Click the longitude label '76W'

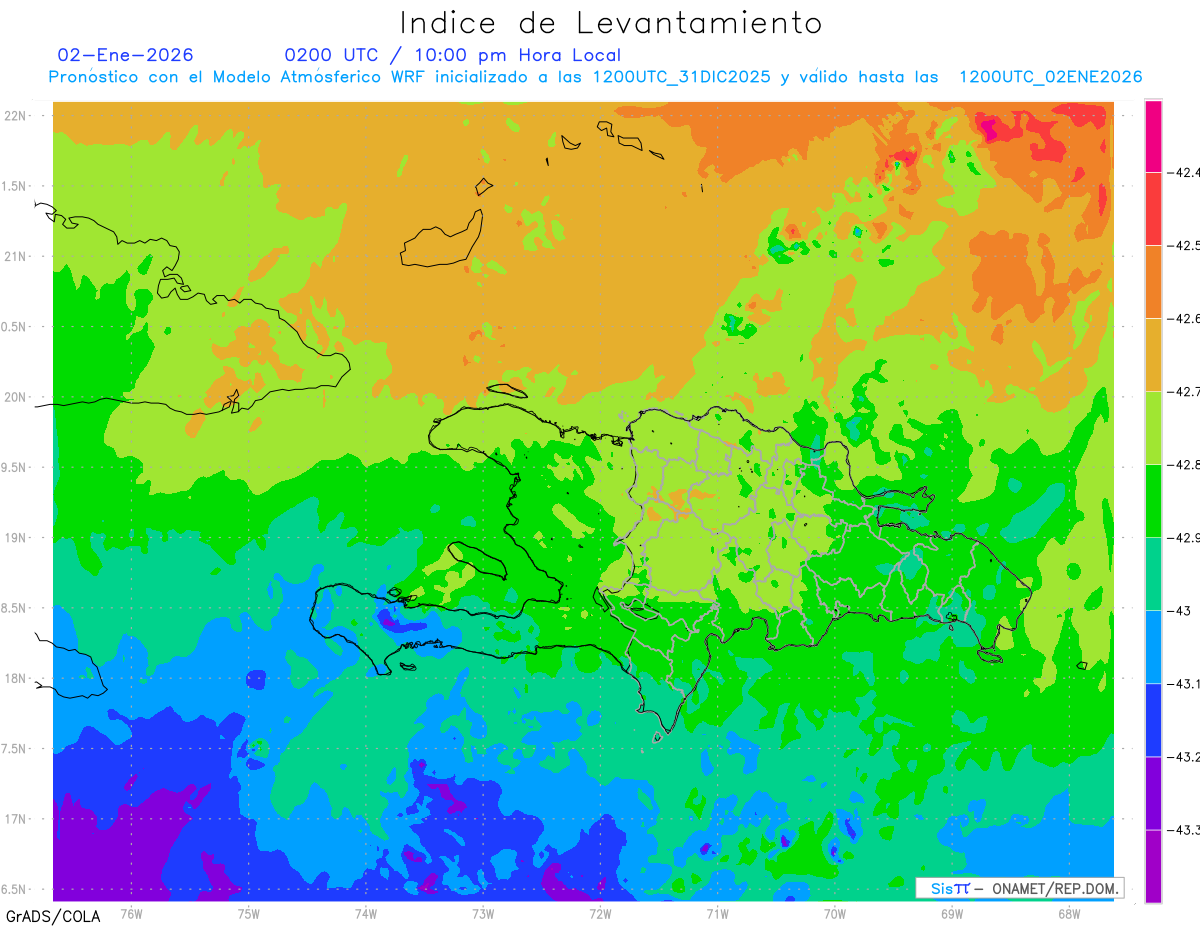[x=131, y=914]
